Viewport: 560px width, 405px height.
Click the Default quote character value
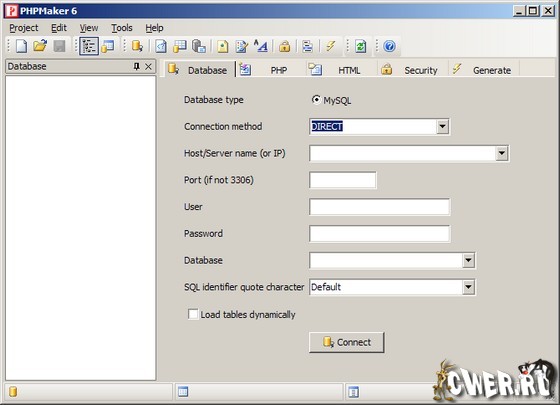(326, 287)
